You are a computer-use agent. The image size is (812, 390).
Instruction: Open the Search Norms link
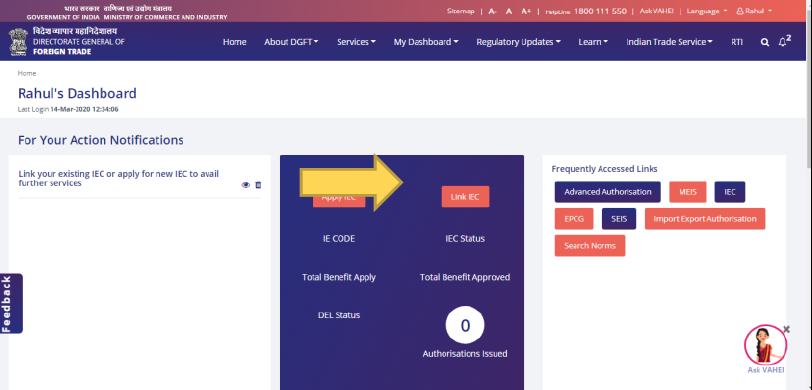coord(590,245)
